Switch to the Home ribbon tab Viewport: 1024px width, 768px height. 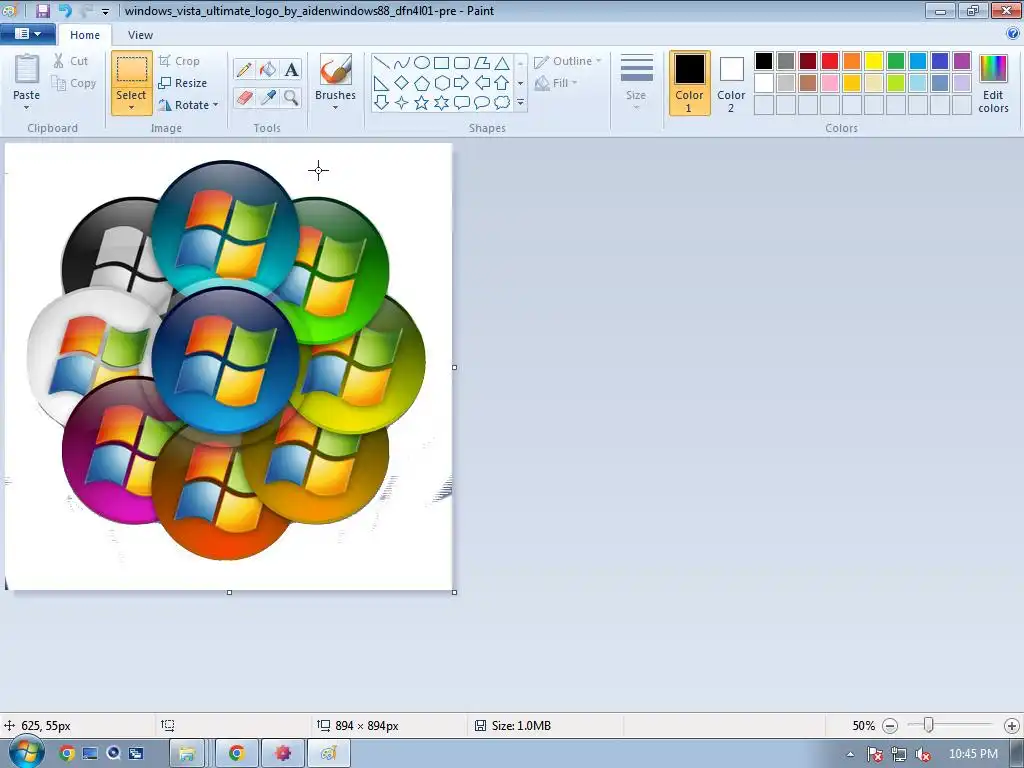[x=85, y=35]
